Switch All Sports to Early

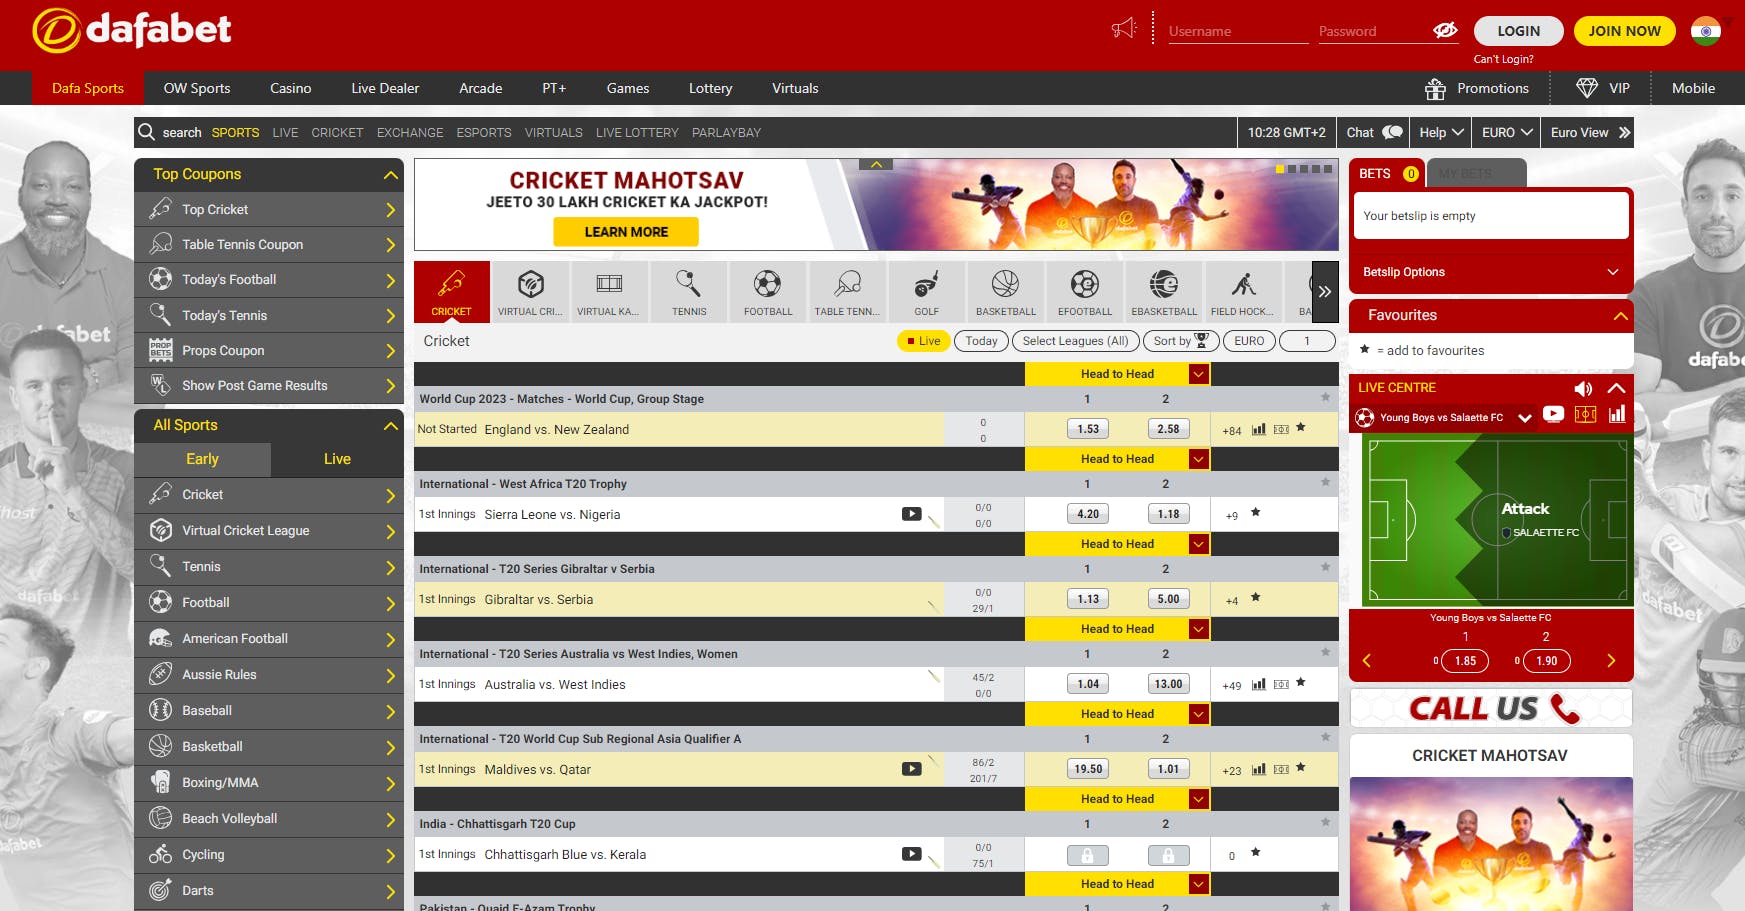coord(202,459)
